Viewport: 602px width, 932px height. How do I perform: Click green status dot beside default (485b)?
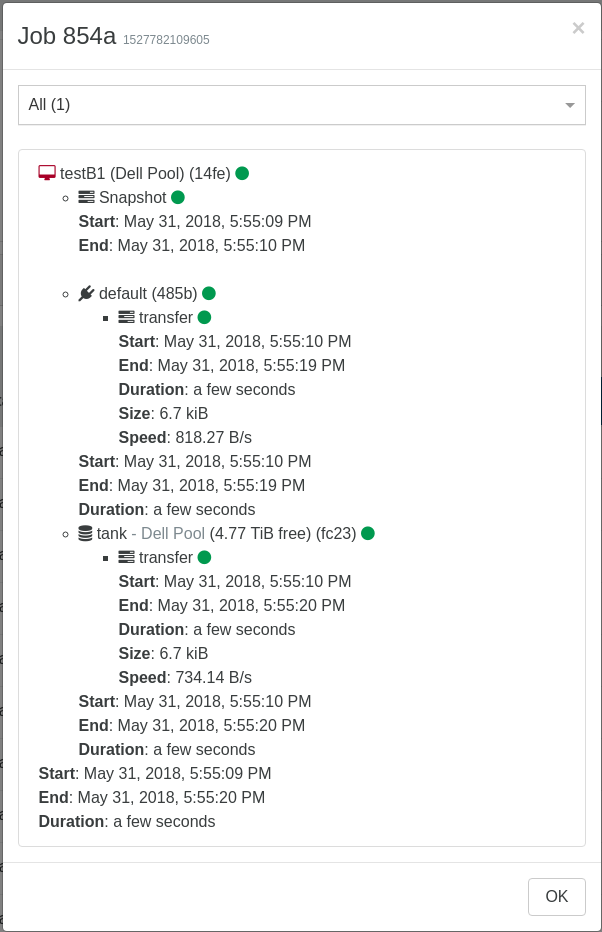coord(209,293)
